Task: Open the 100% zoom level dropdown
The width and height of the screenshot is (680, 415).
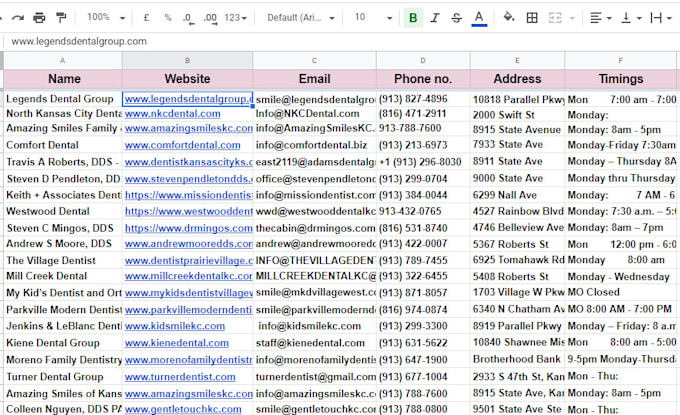Action: 106,17
